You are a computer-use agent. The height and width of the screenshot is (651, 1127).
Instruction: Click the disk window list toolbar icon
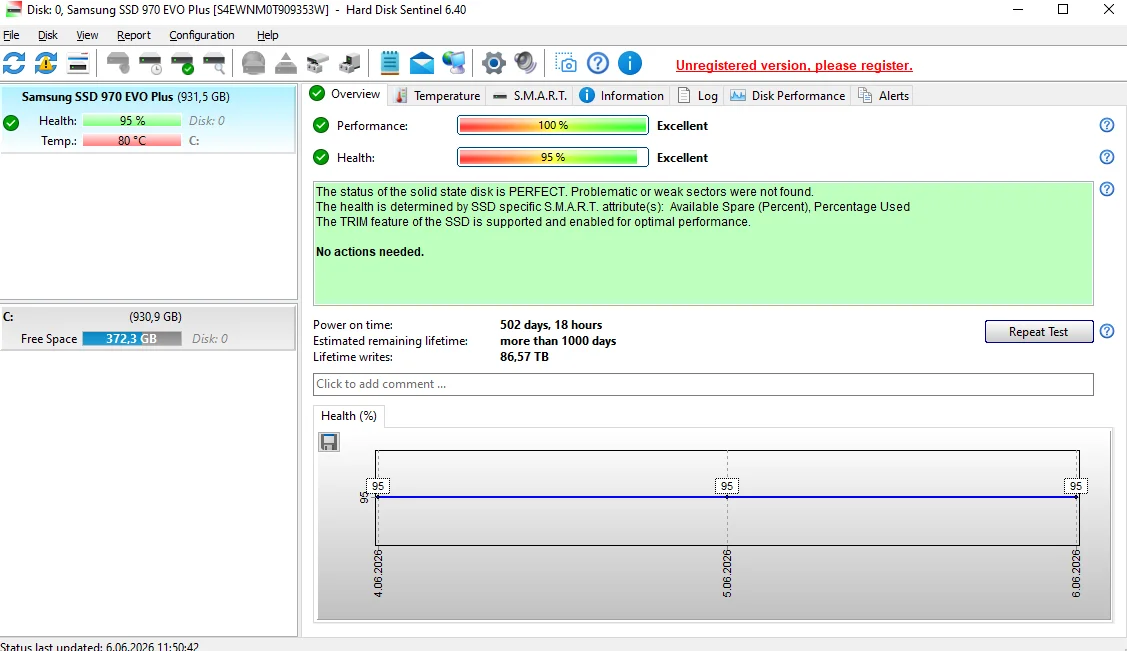(x=78, y=63)
